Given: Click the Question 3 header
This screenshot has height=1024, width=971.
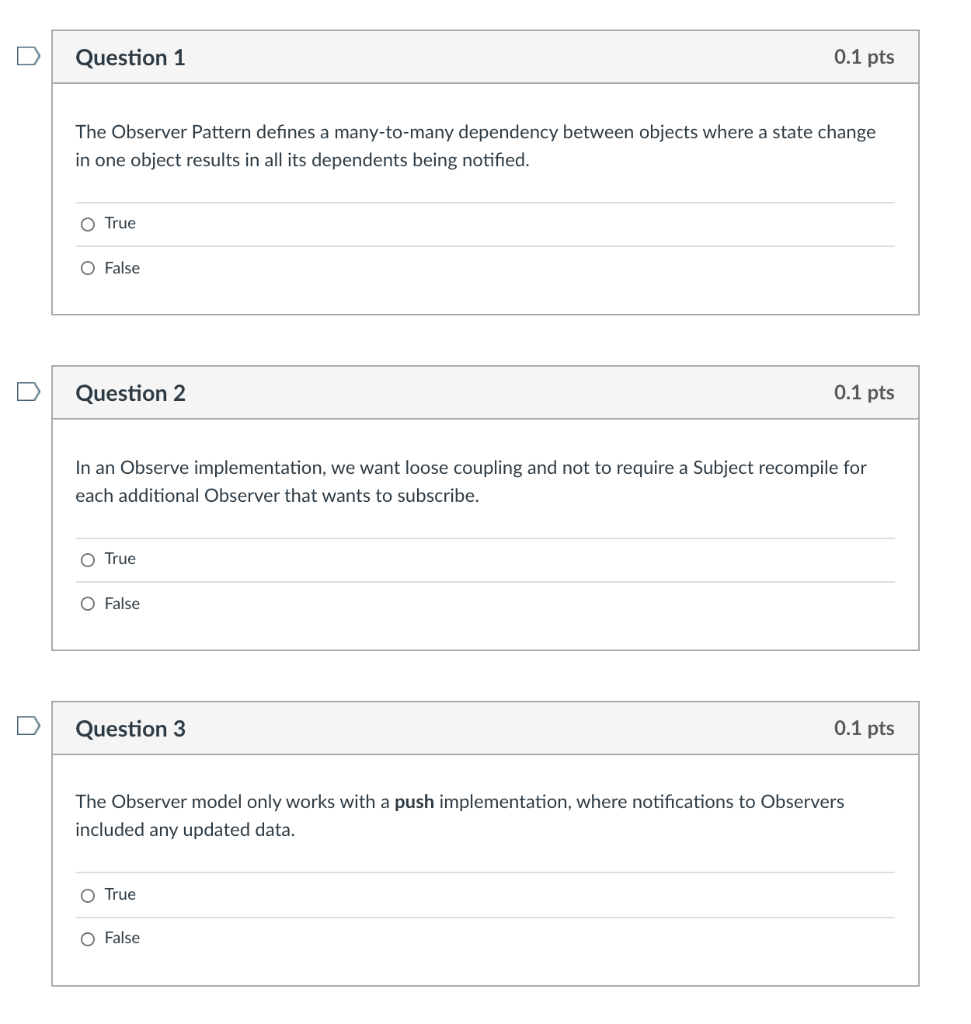Looking at the screenshot, I should pyautogui.click(x=131, y=728).
